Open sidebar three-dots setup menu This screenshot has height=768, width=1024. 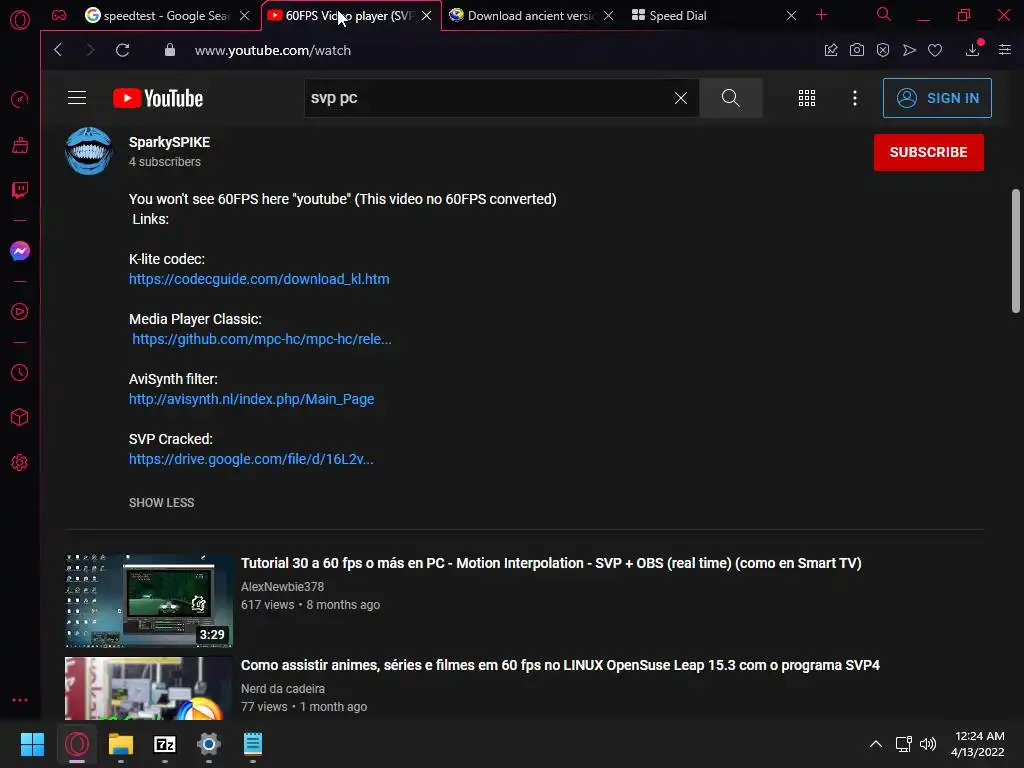pyautogui.click(x=20, y=699)
